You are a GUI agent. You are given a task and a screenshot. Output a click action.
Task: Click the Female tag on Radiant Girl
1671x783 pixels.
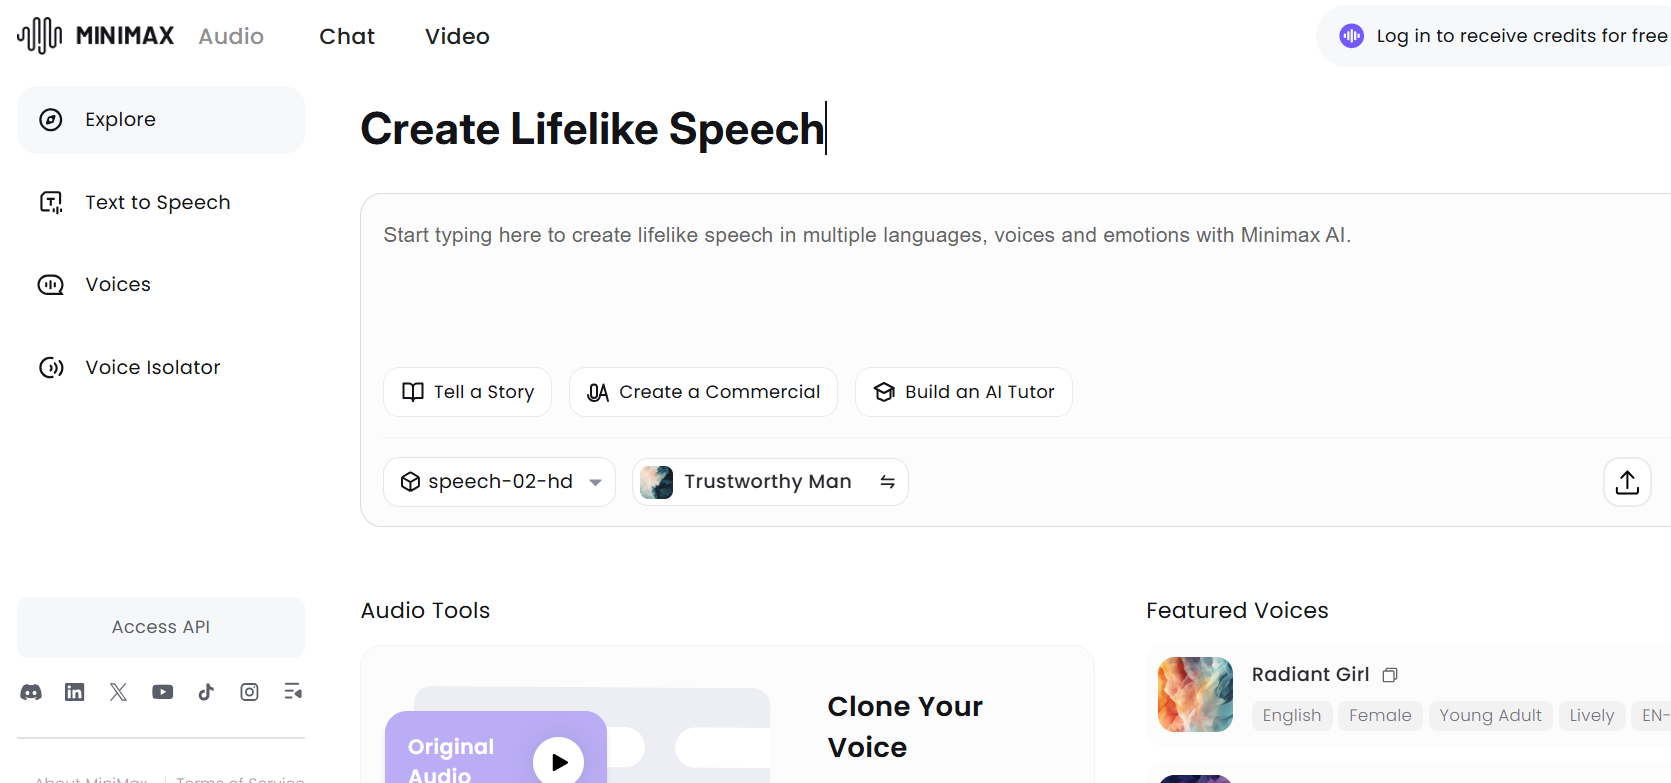tap(1380, 716)
